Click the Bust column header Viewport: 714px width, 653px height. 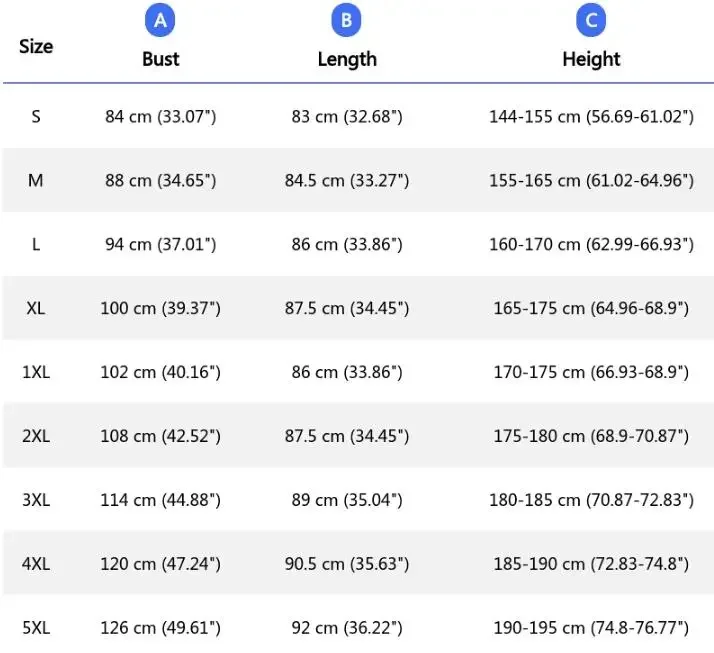160,59
